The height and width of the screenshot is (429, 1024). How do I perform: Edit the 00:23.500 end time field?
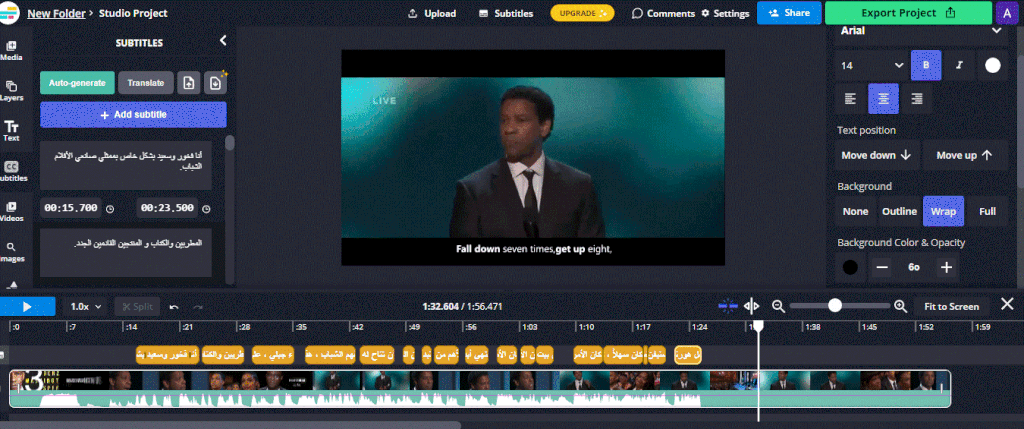point(167,208)
